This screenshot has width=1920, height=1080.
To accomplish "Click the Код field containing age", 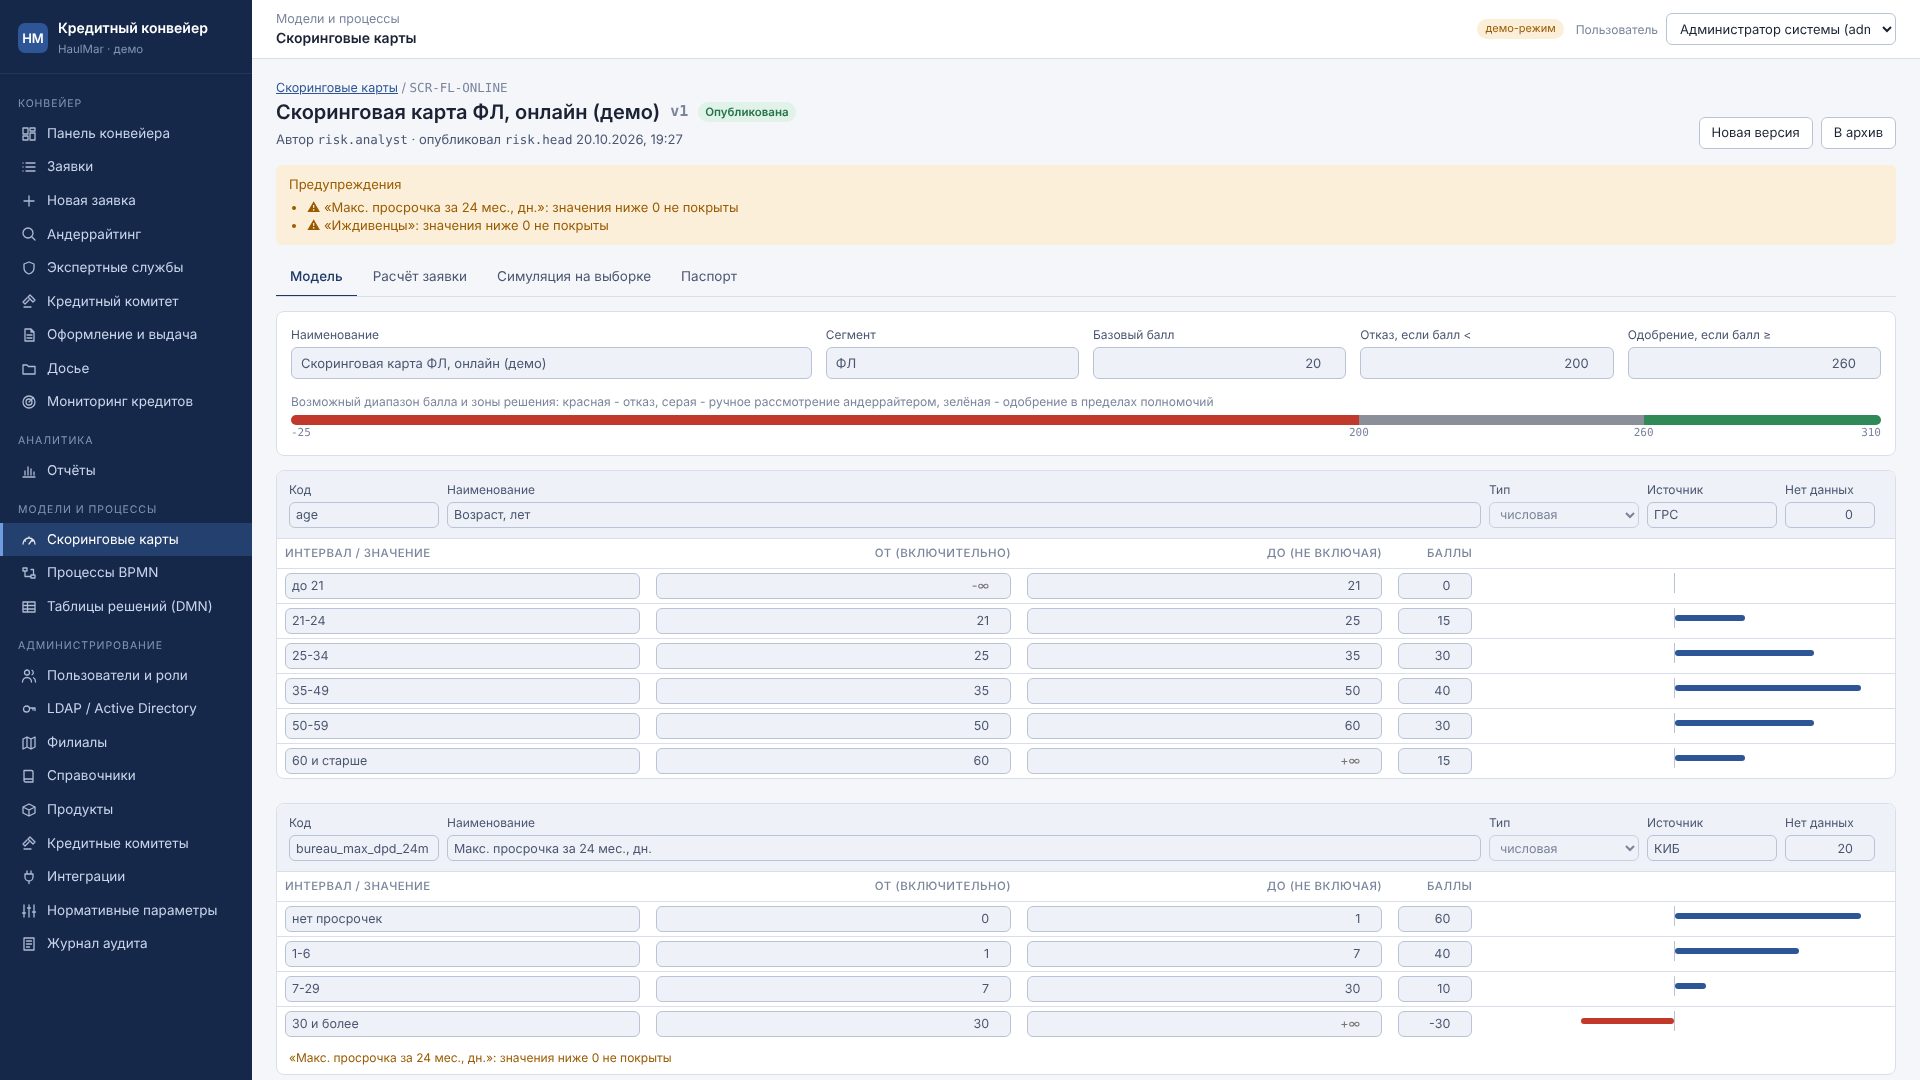I will click(x=363, y=515).
